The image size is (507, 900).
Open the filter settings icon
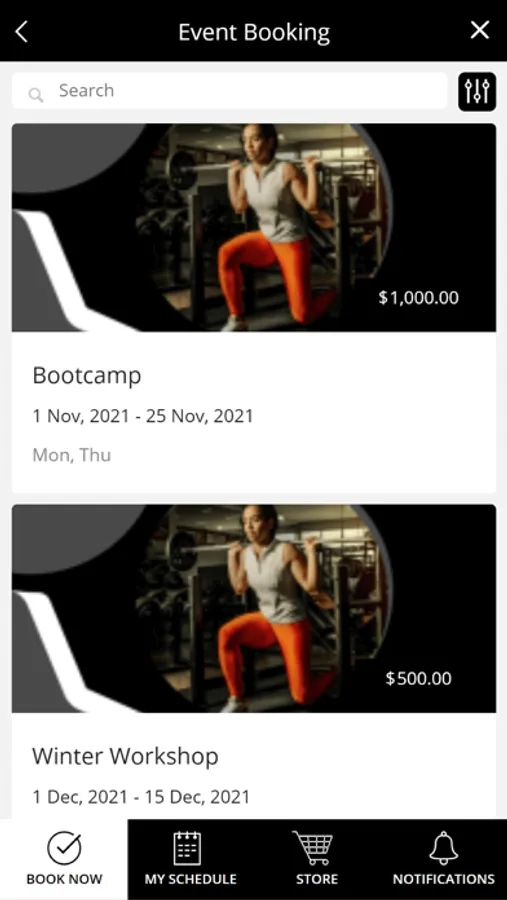(x=477, y=91)
